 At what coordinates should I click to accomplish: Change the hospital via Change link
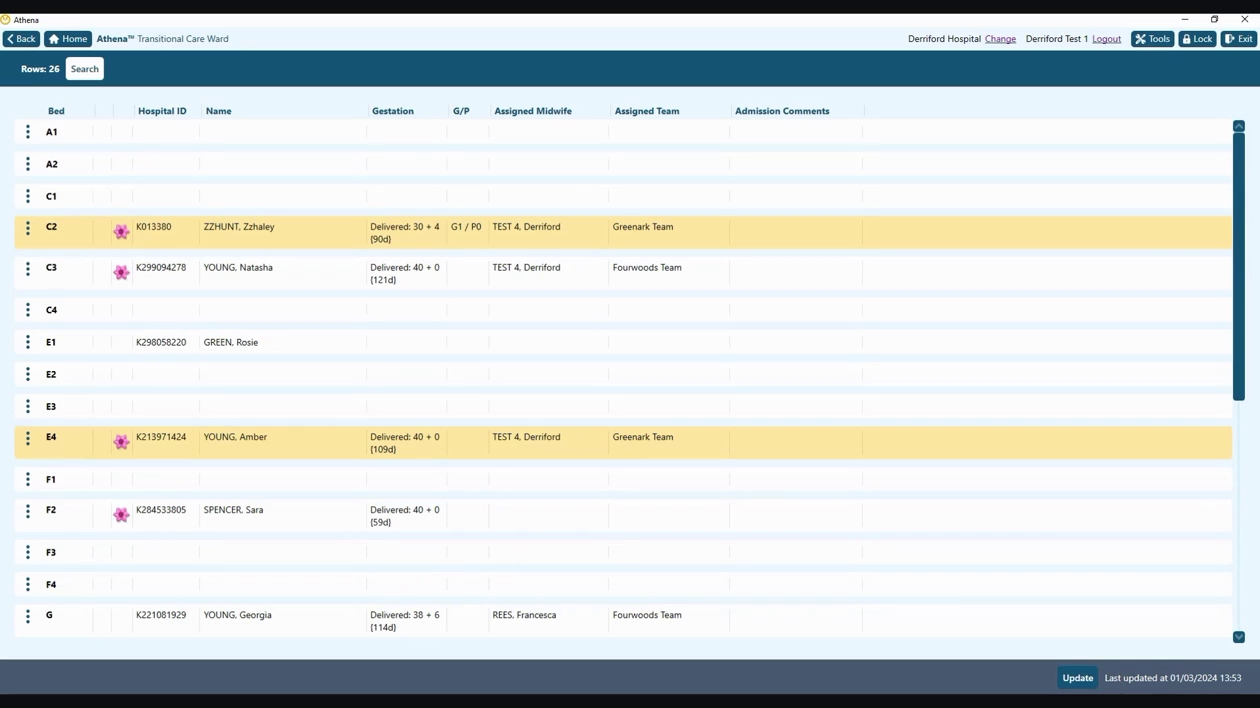1000,39
